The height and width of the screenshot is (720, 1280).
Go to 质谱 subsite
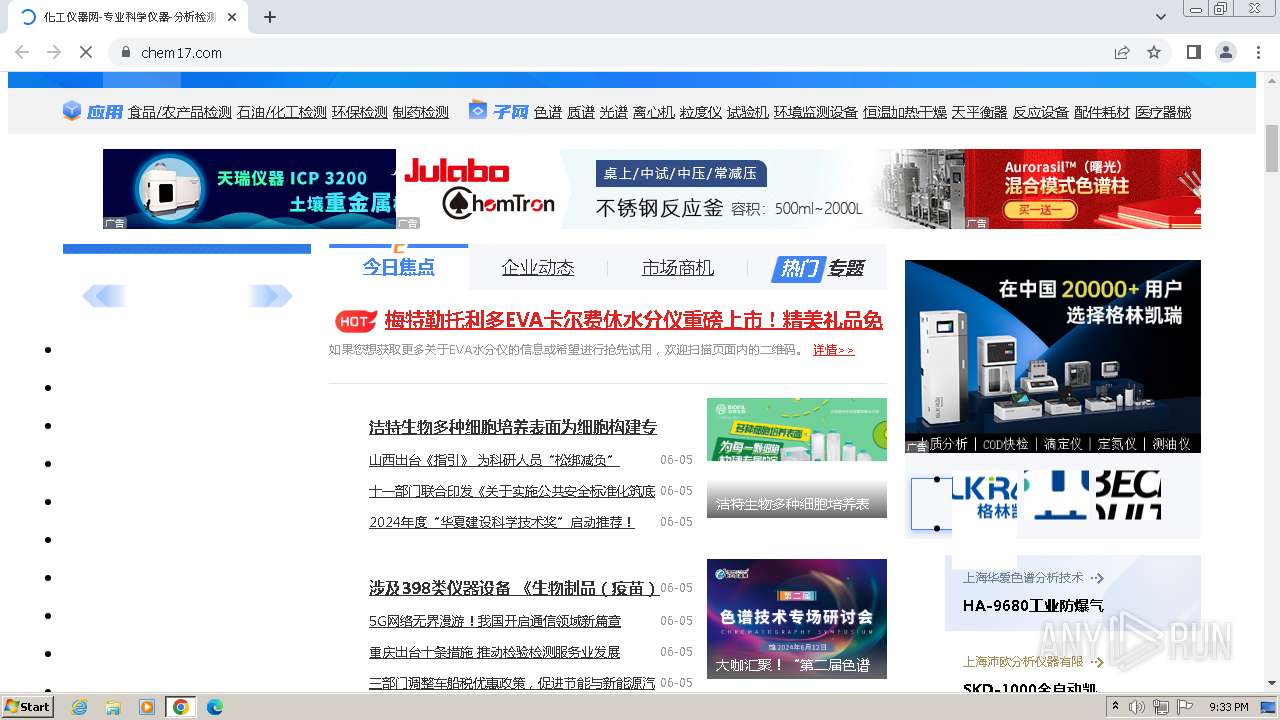pyautogui.click(x=581, y=112)
